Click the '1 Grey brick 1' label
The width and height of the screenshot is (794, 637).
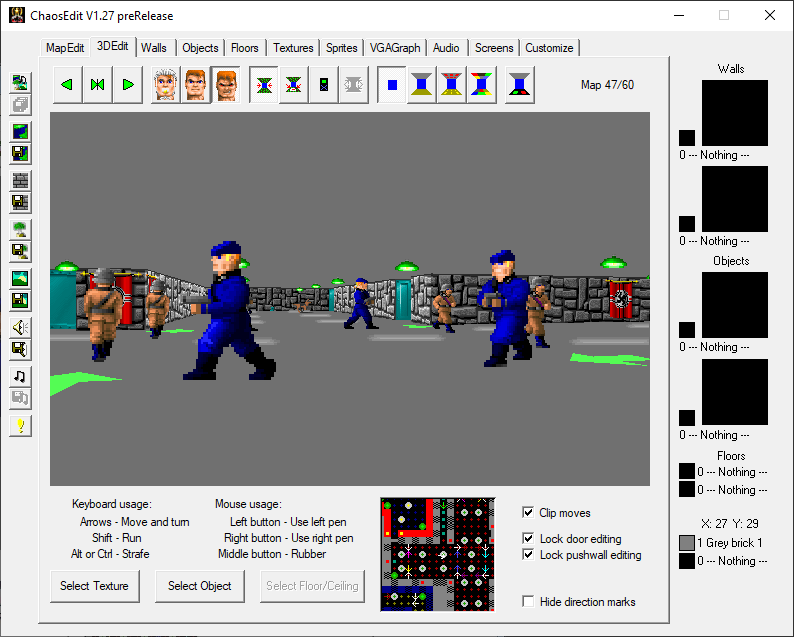point(730,543)
